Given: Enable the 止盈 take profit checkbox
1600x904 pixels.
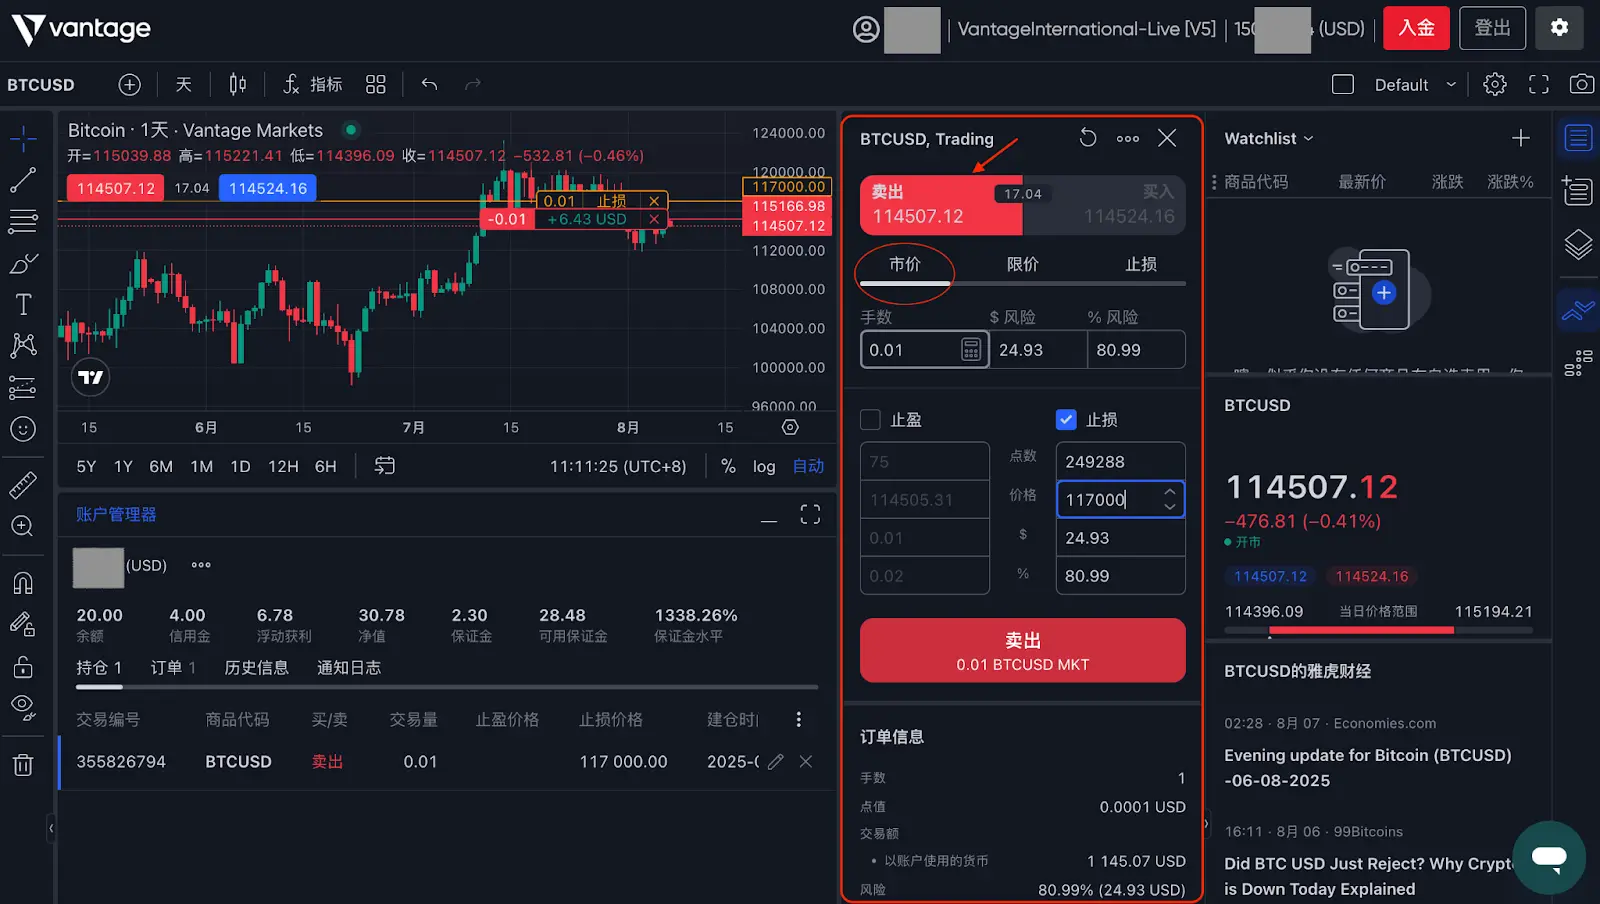Looking at the screenshot, I should point(870,420).
